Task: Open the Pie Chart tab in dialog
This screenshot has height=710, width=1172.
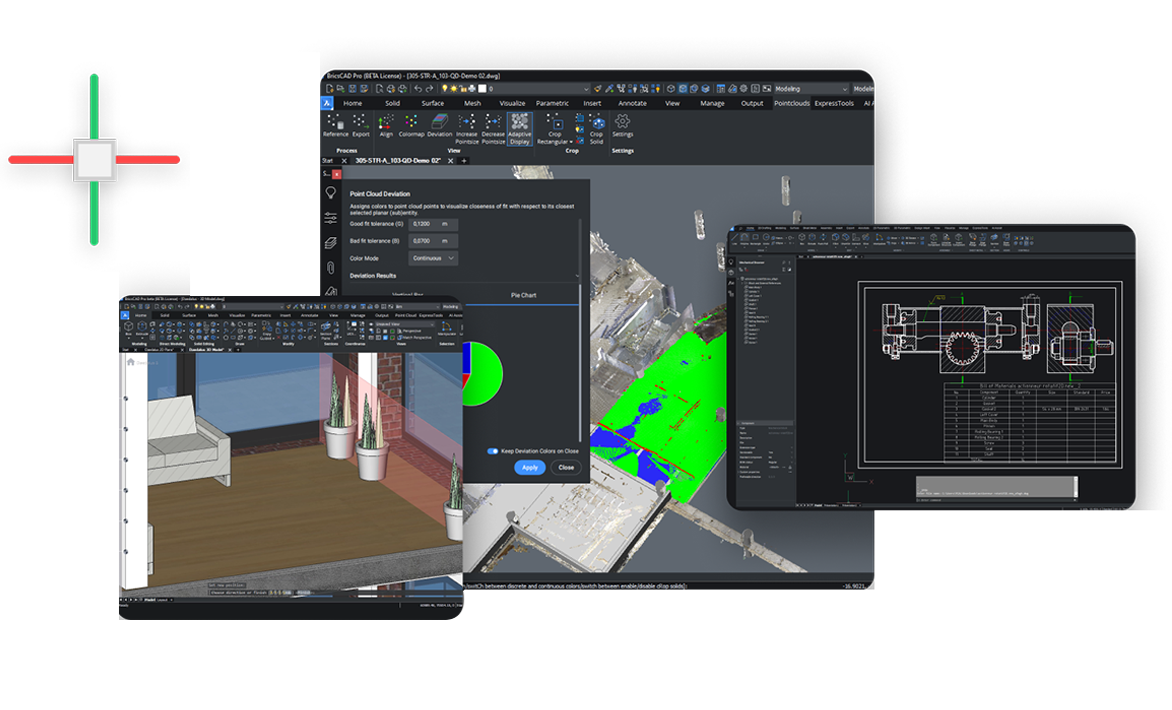Action: (523, 294)
